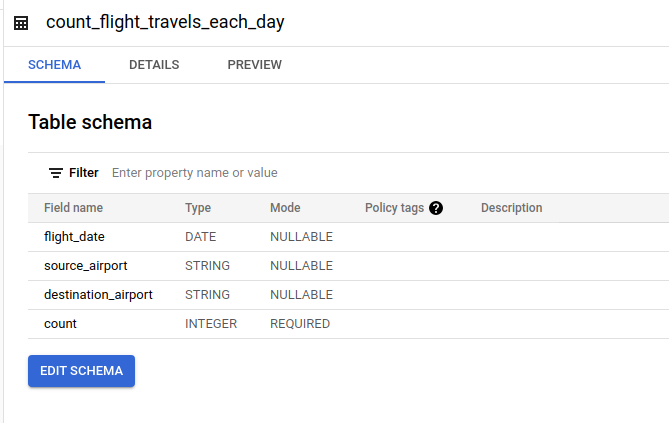Image resolution: width=669 pixels, height=423 pixels.
Task: Click the destination_airport field name
Action: click(x=98, y=295)
